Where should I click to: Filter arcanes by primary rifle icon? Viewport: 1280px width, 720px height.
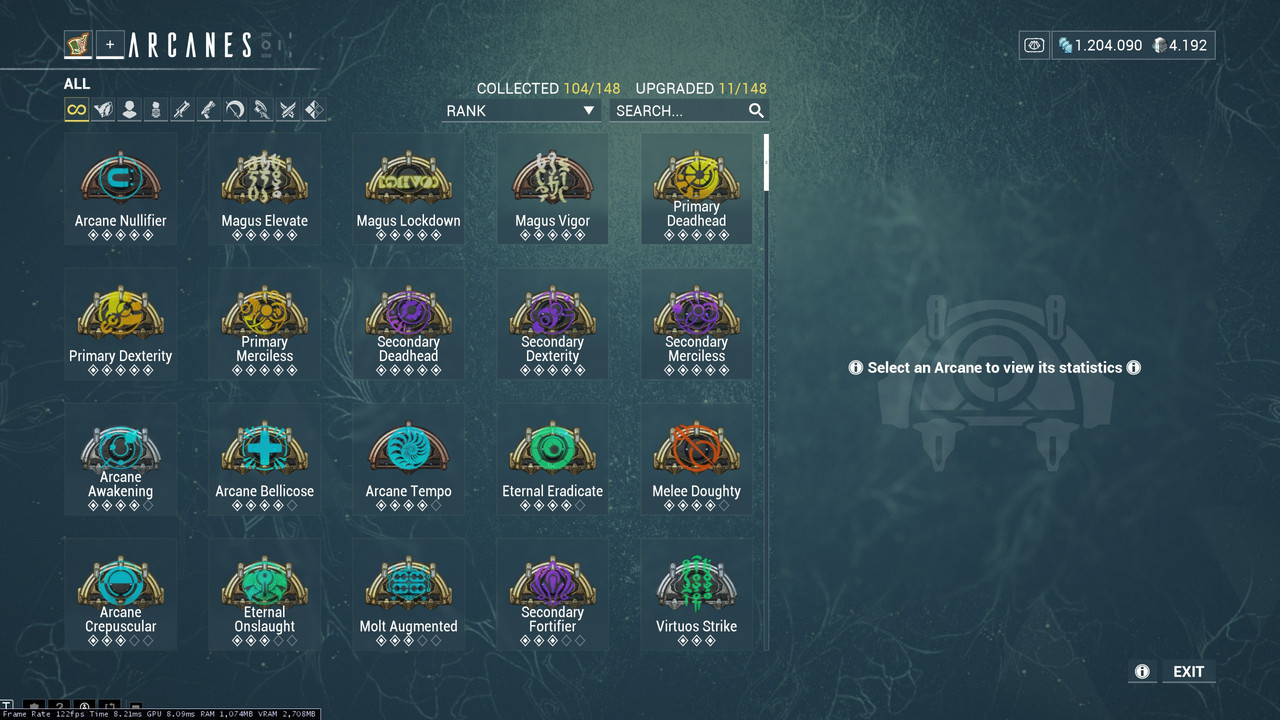182,110
